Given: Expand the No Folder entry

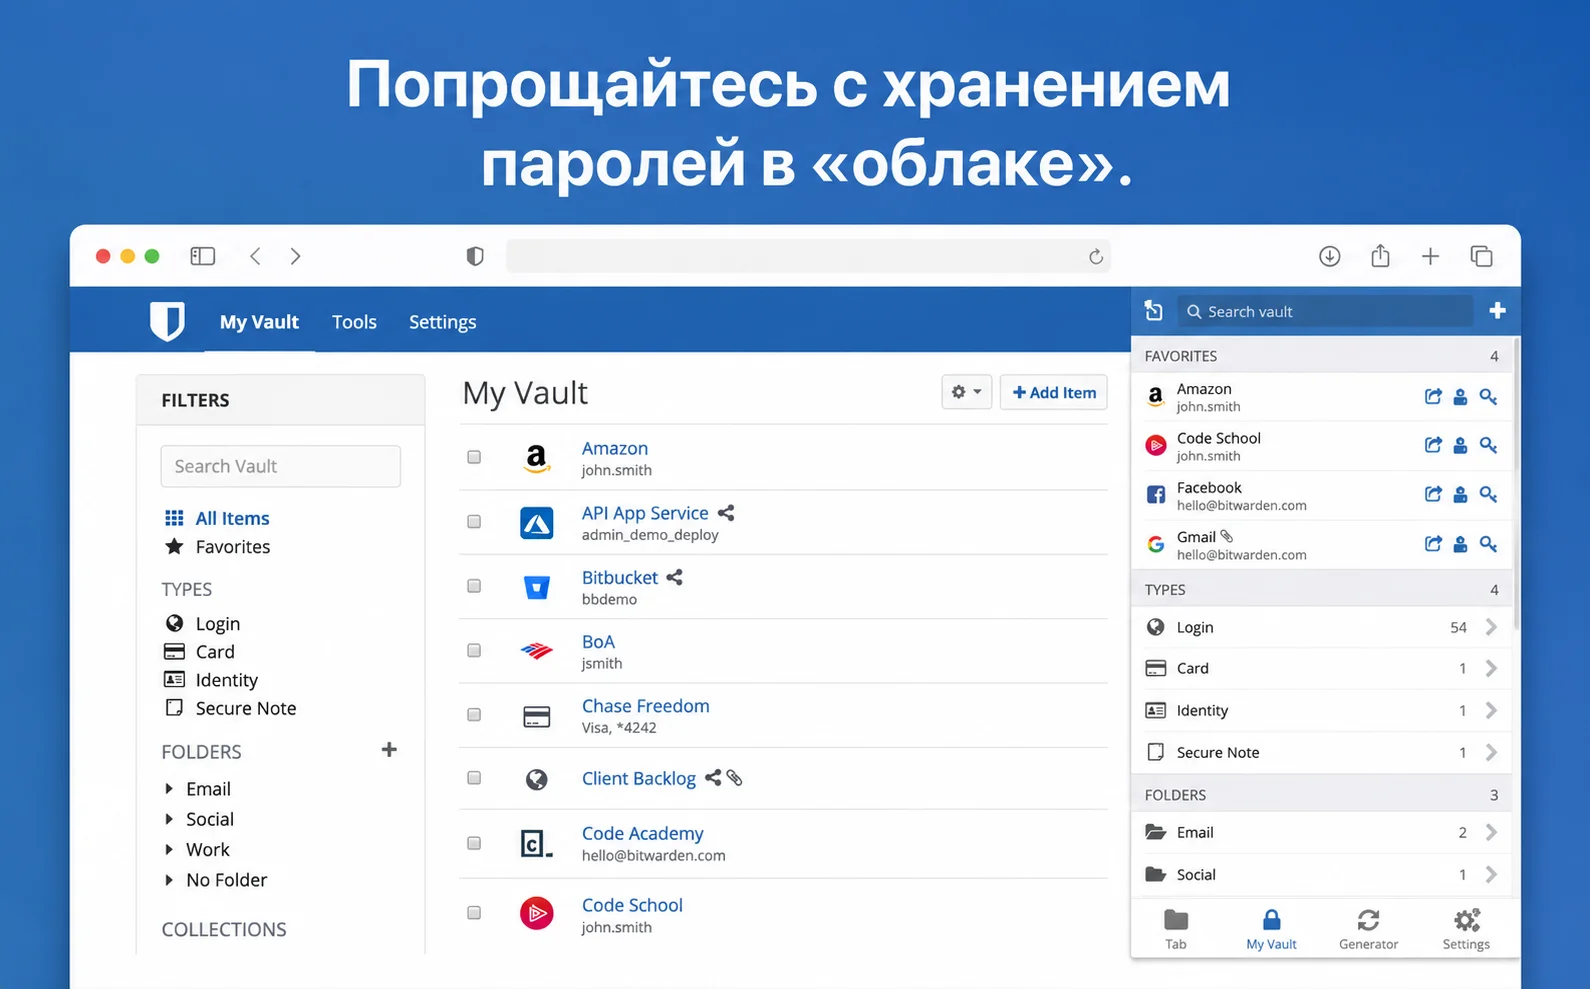Looking at the screenshot, I should click(168, 880).
